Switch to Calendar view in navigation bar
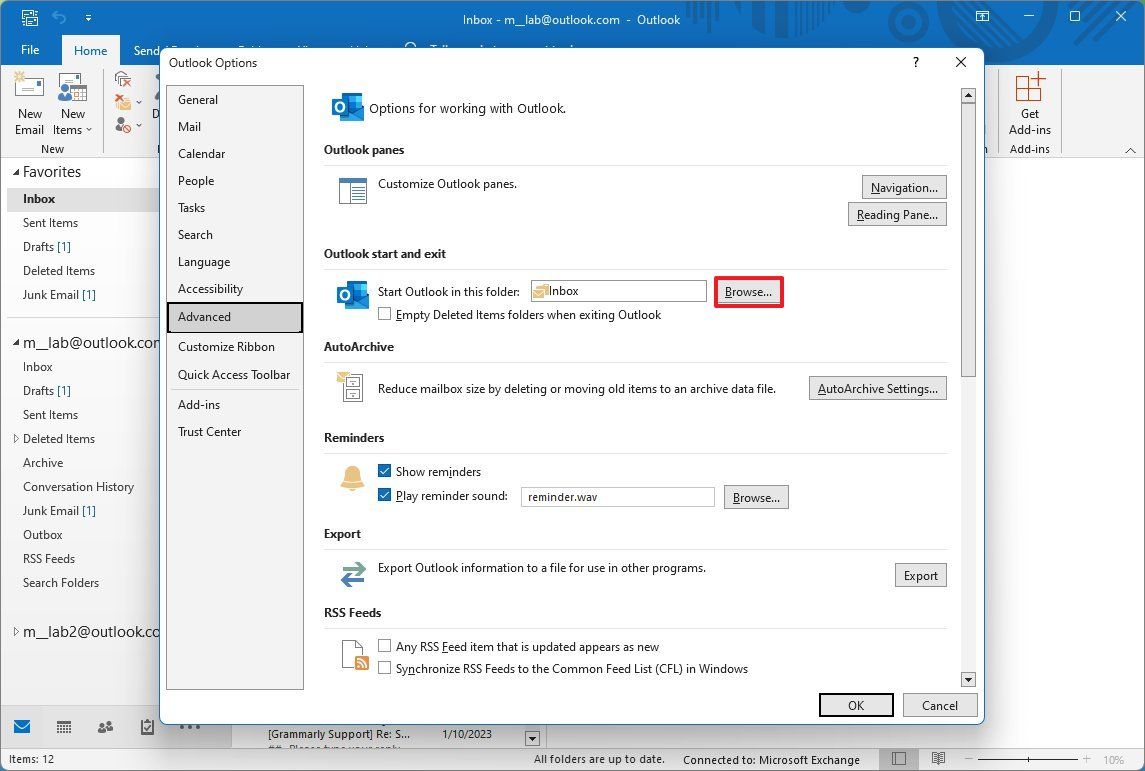Viewport: 1145px width, 771px height. [63, 727]
